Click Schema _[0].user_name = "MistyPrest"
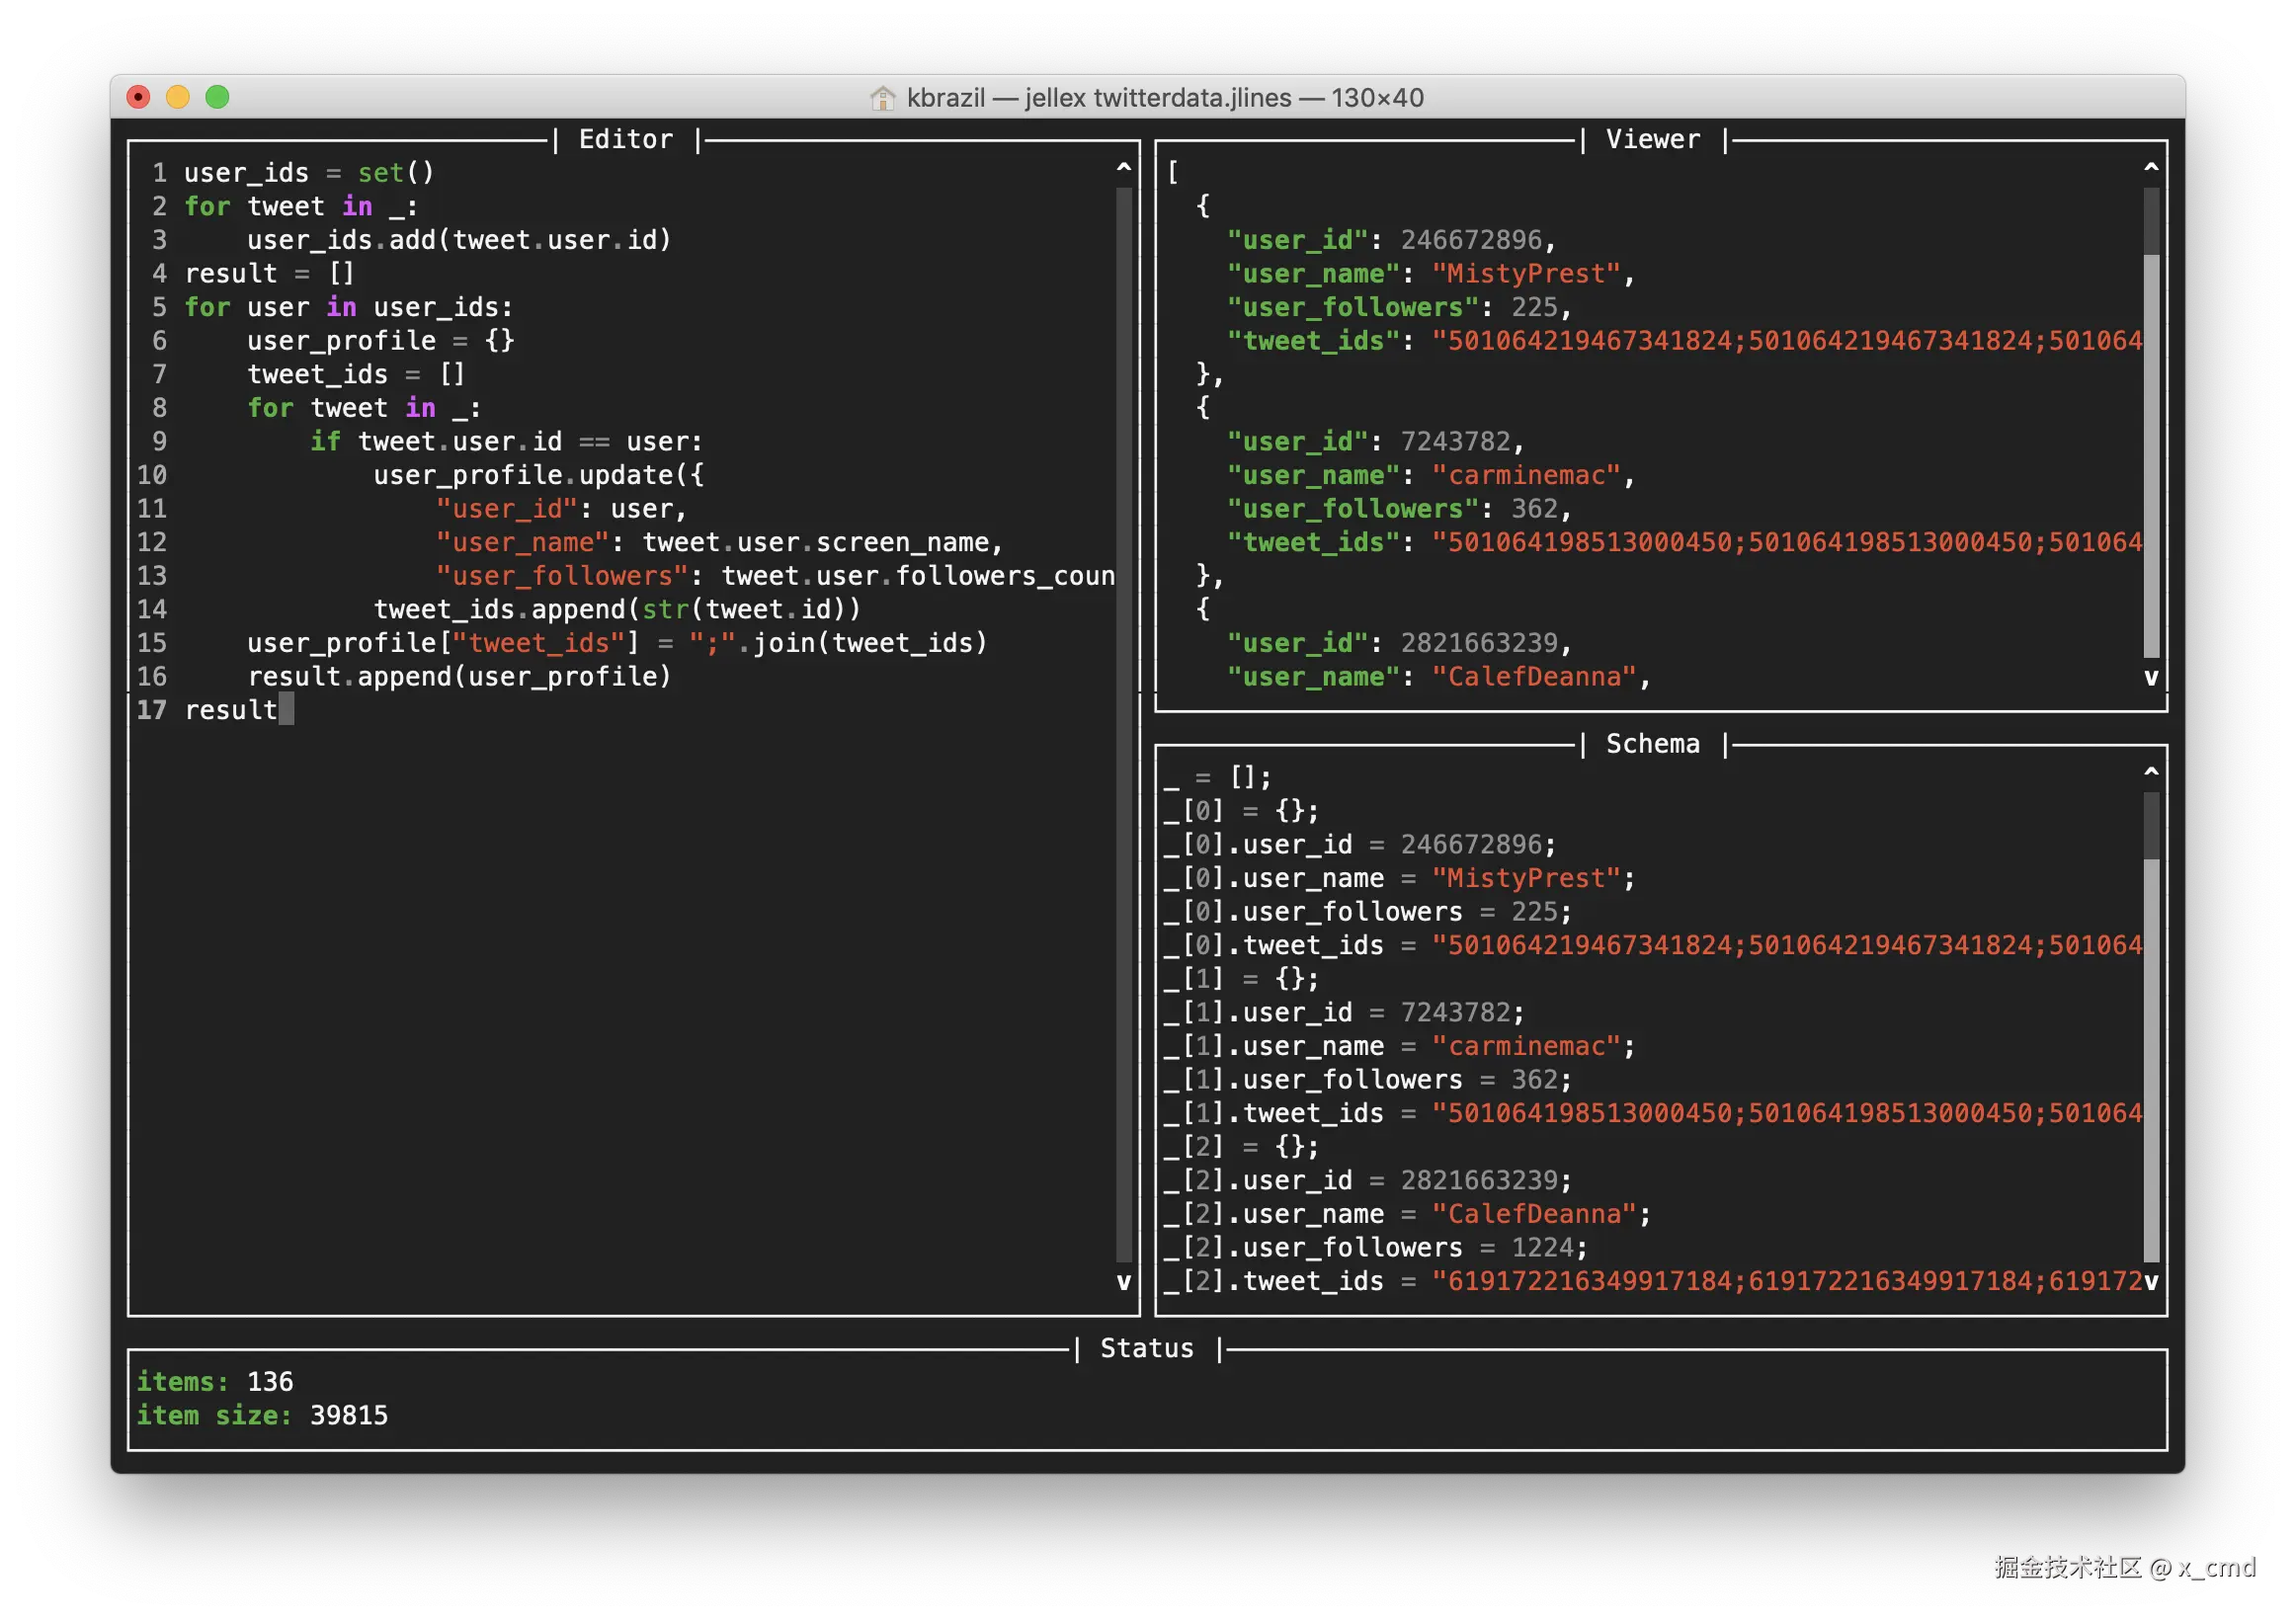This screenshot has width=2296, height=1620. (x=1399, y=878)
